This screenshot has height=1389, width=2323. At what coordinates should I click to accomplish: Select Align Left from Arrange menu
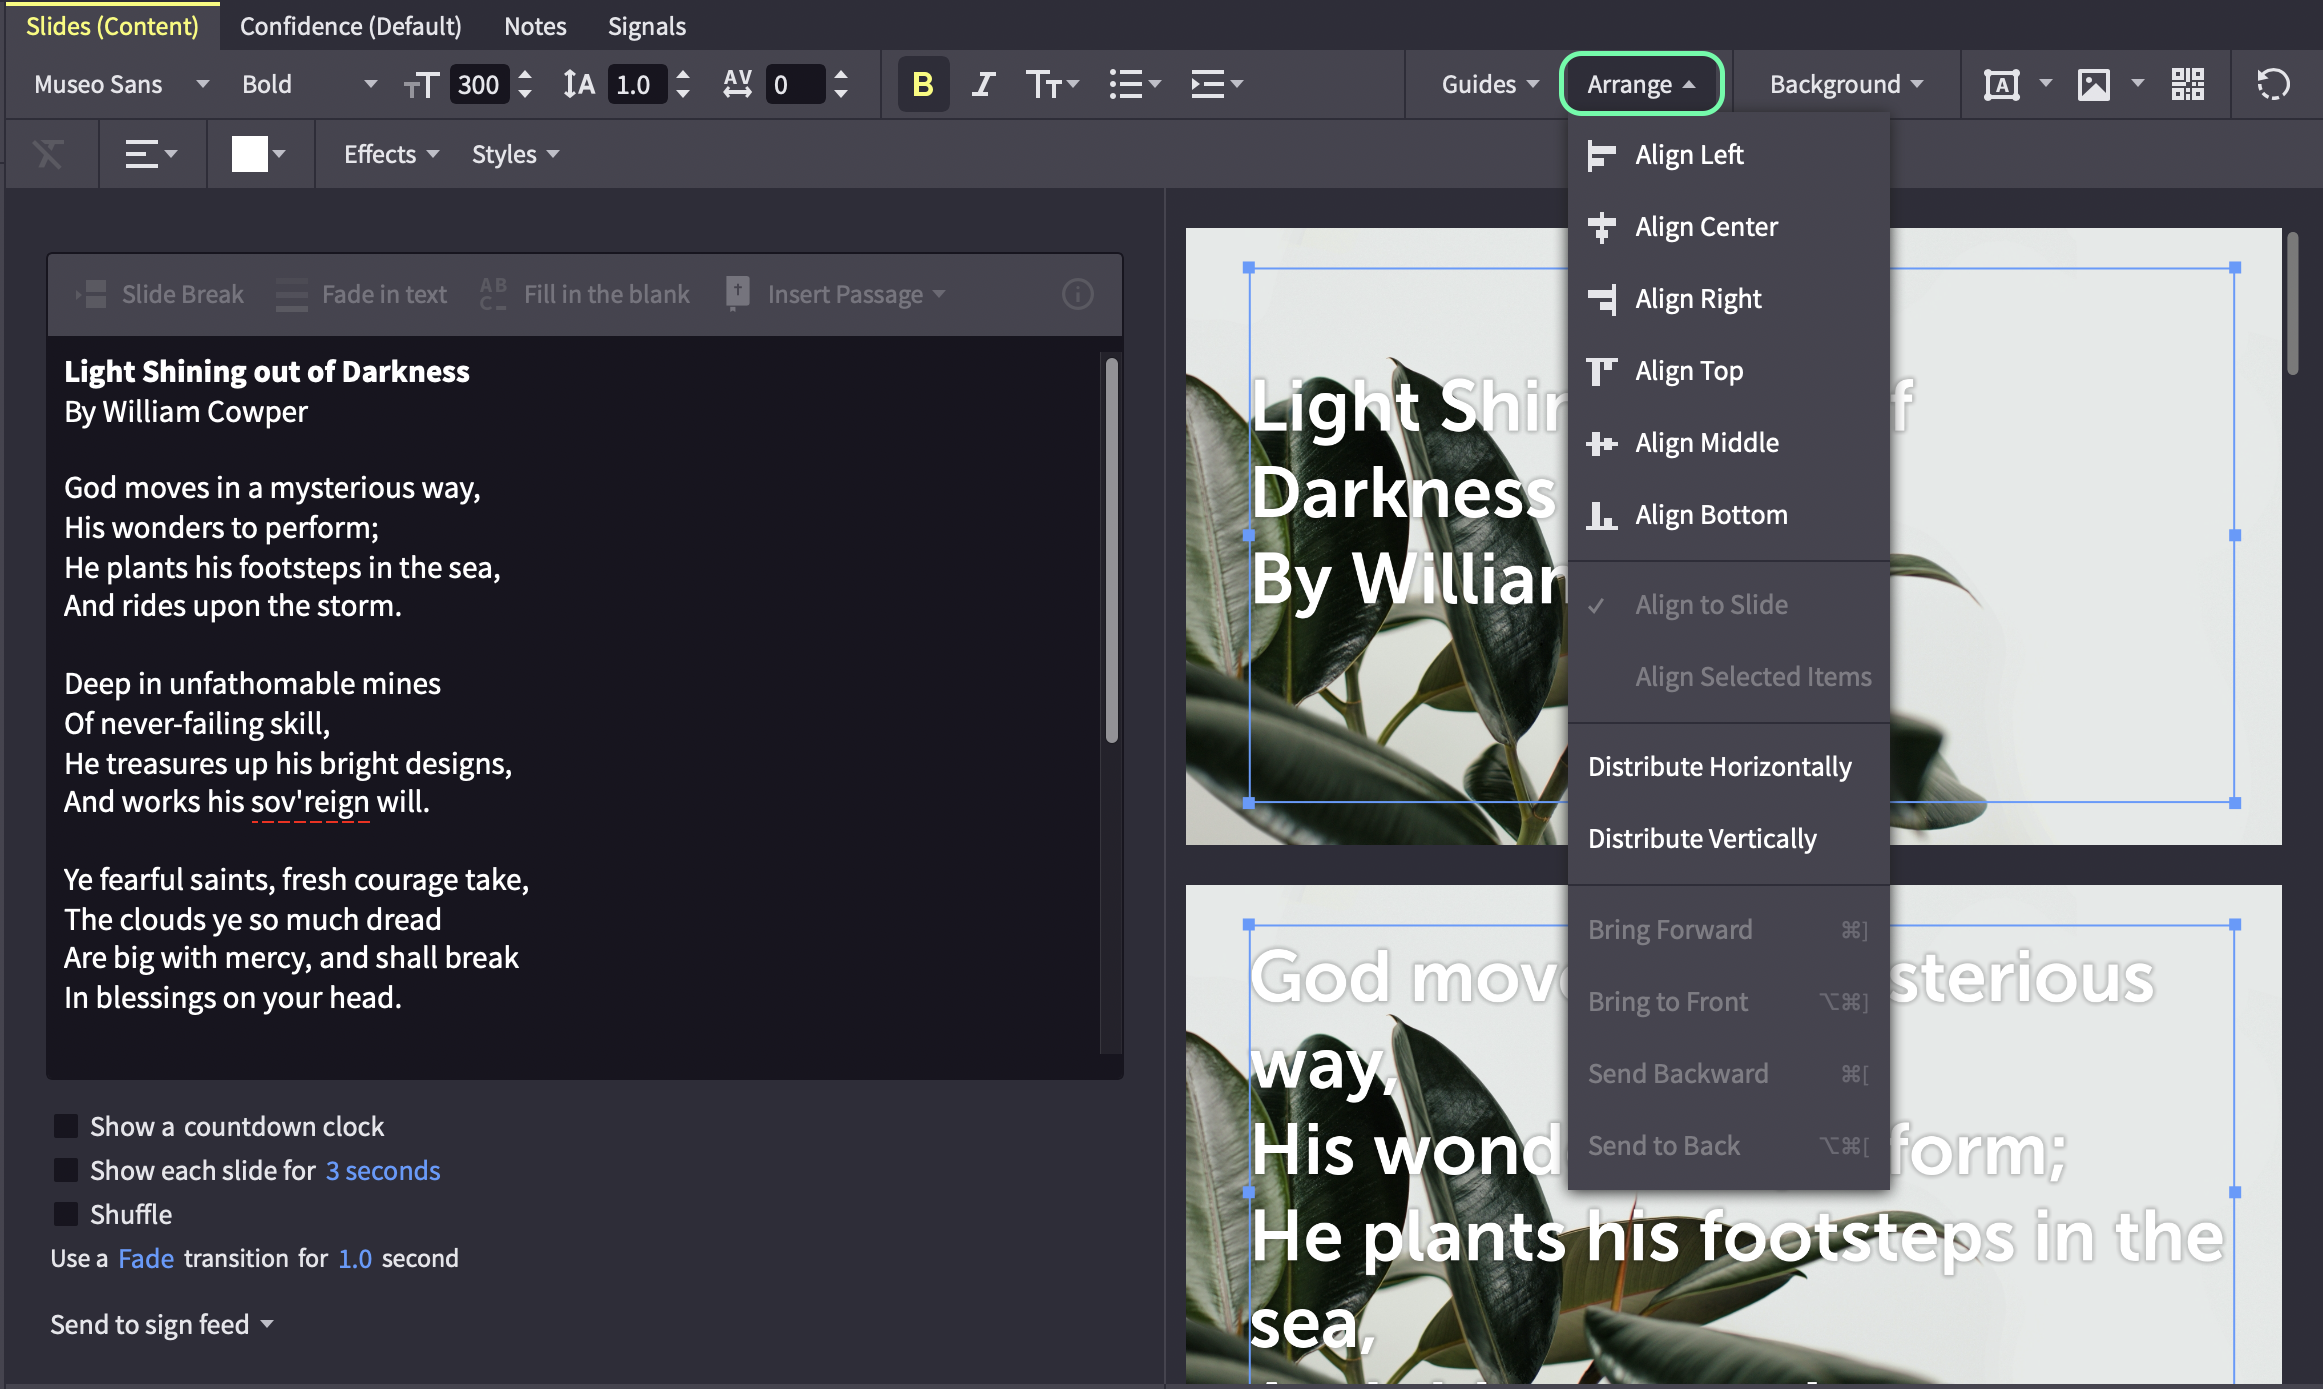pos(1728,155)
